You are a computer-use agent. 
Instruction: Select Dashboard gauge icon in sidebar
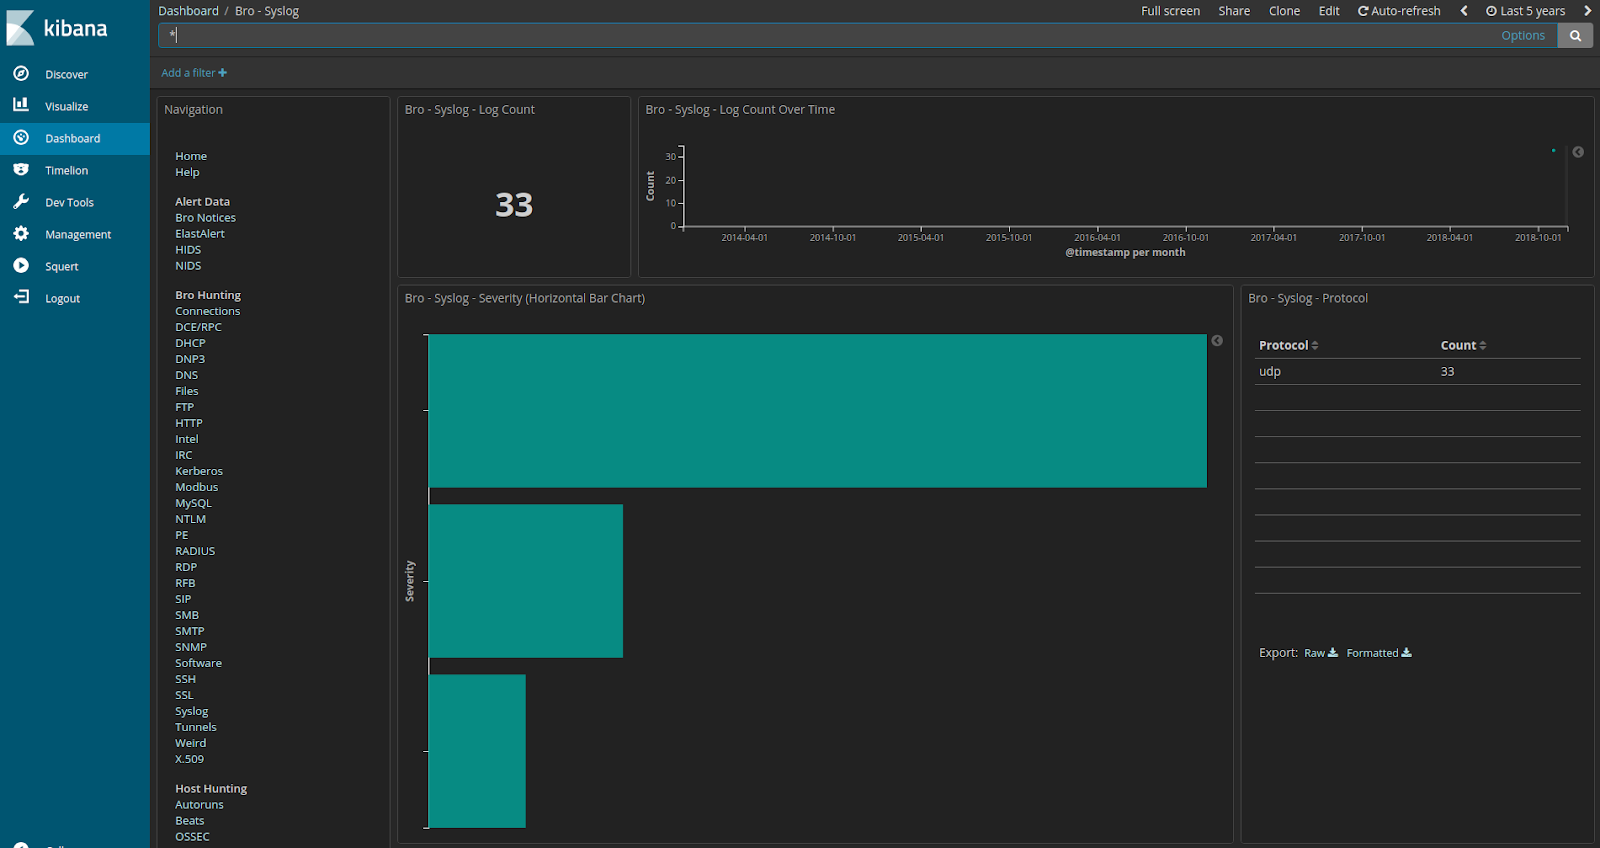pos(21,137)
